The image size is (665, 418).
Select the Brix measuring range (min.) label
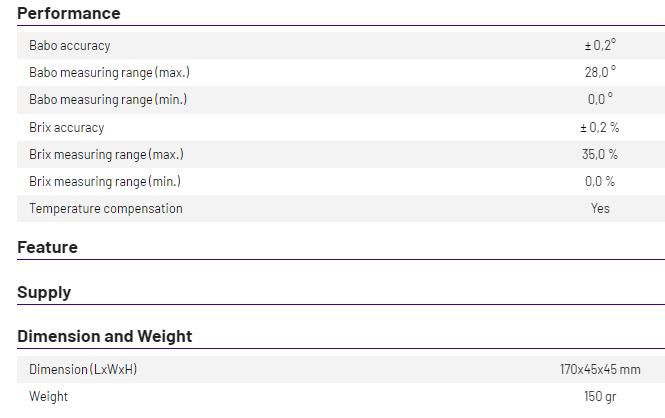105,182
